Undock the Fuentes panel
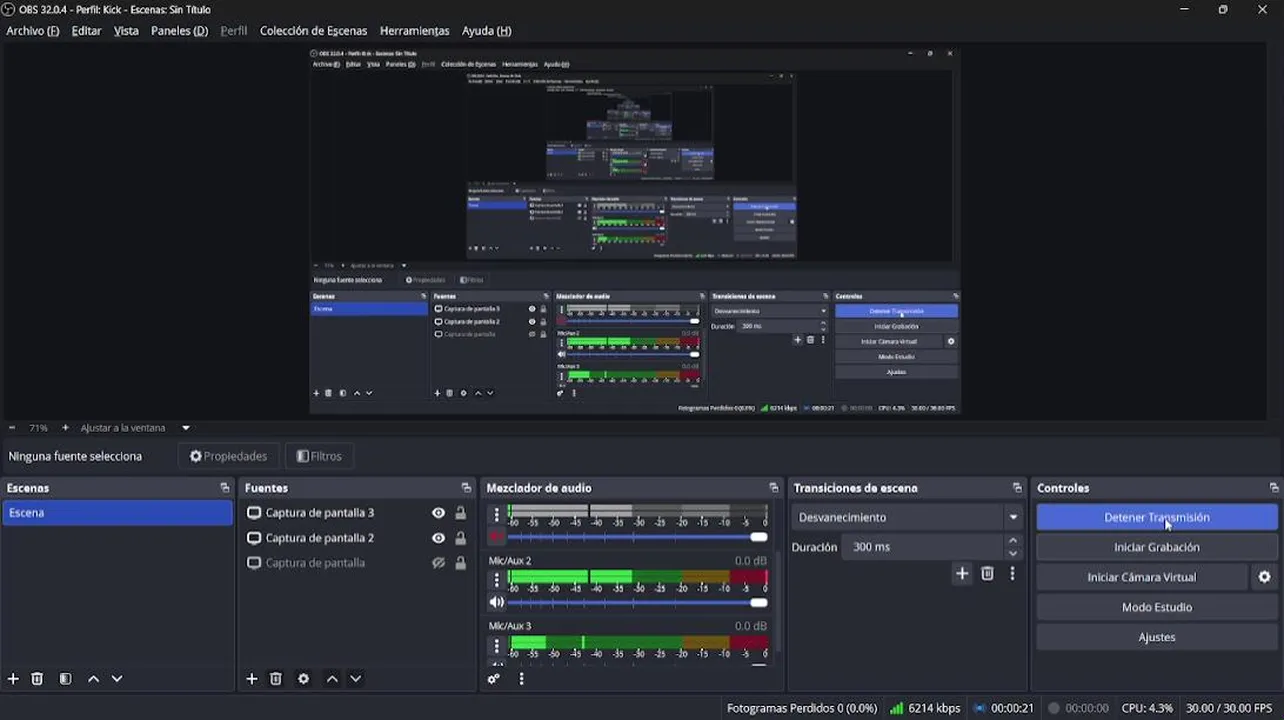This screenshot has width=1284, height=720. [x=466, y=488]
